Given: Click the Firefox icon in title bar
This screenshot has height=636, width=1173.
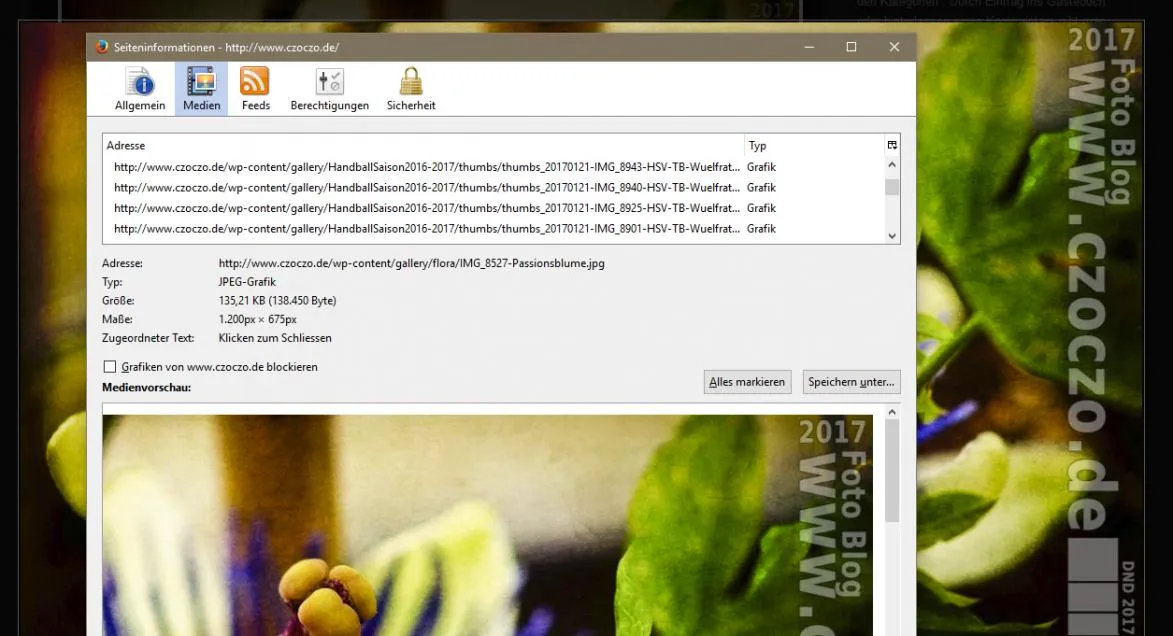Looking at the screenshot, I should pos(102,47).
